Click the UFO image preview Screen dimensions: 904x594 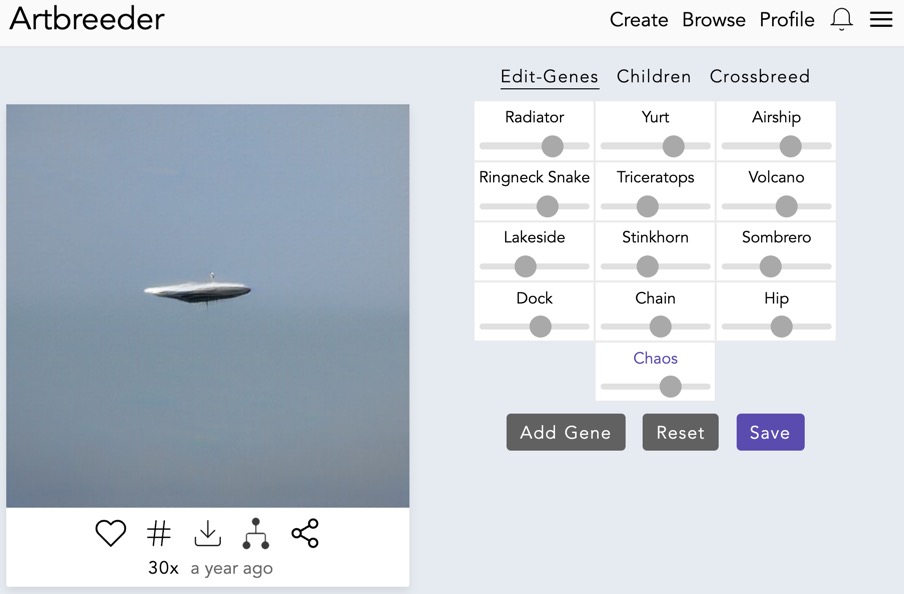[208, 306]
